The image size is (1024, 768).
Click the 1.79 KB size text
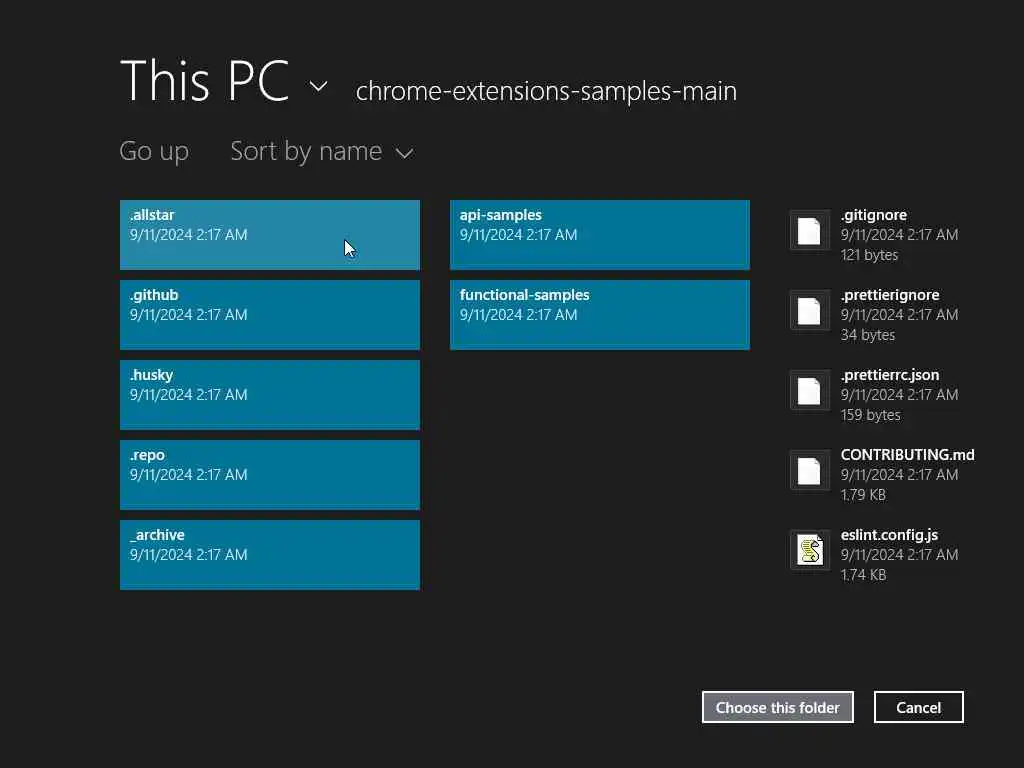tap(863, 494)
